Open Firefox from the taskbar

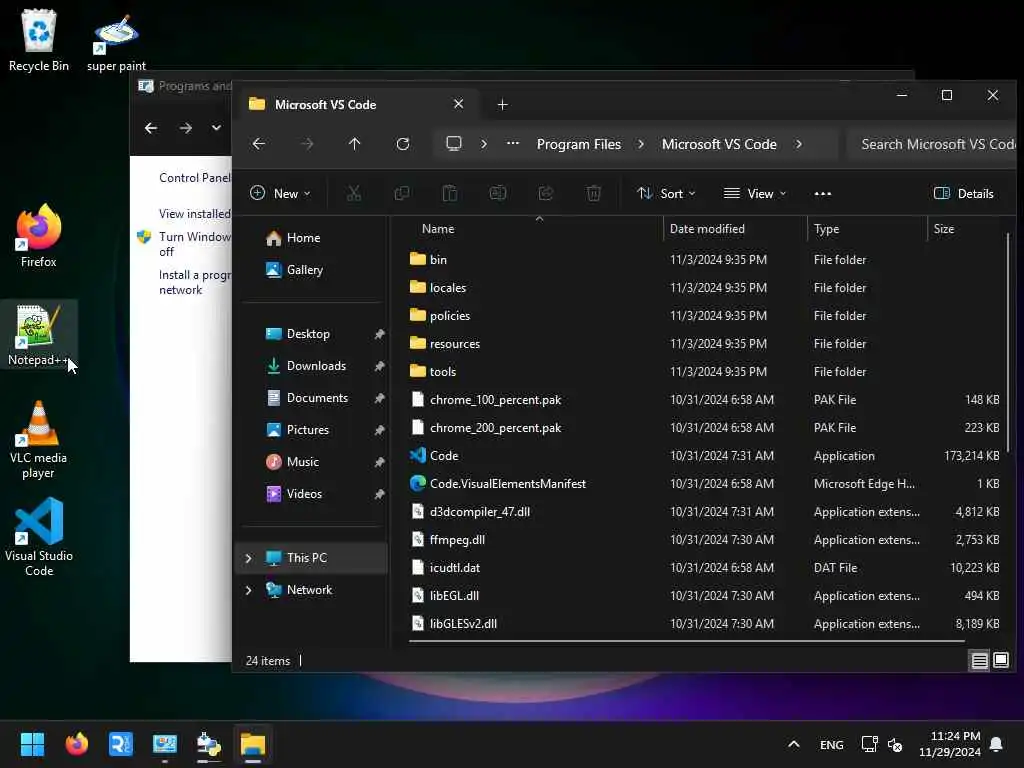pyautogui.click(x=76, y=744)
